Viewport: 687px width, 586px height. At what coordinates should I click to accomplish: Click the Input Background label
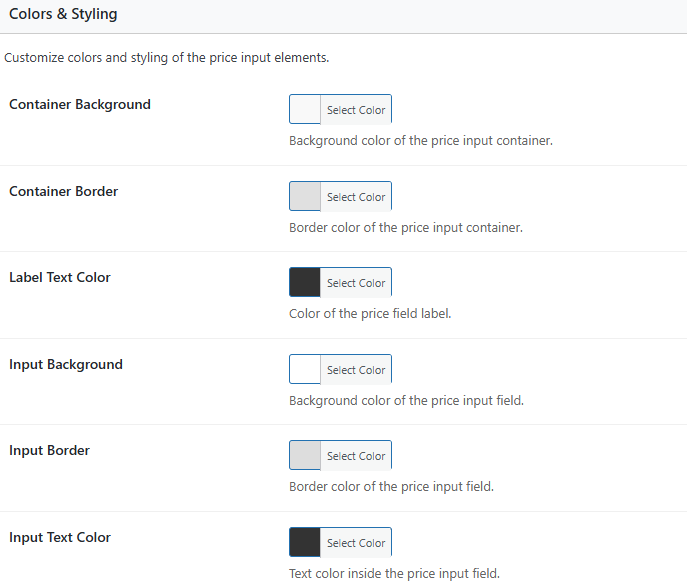(66, 364)
